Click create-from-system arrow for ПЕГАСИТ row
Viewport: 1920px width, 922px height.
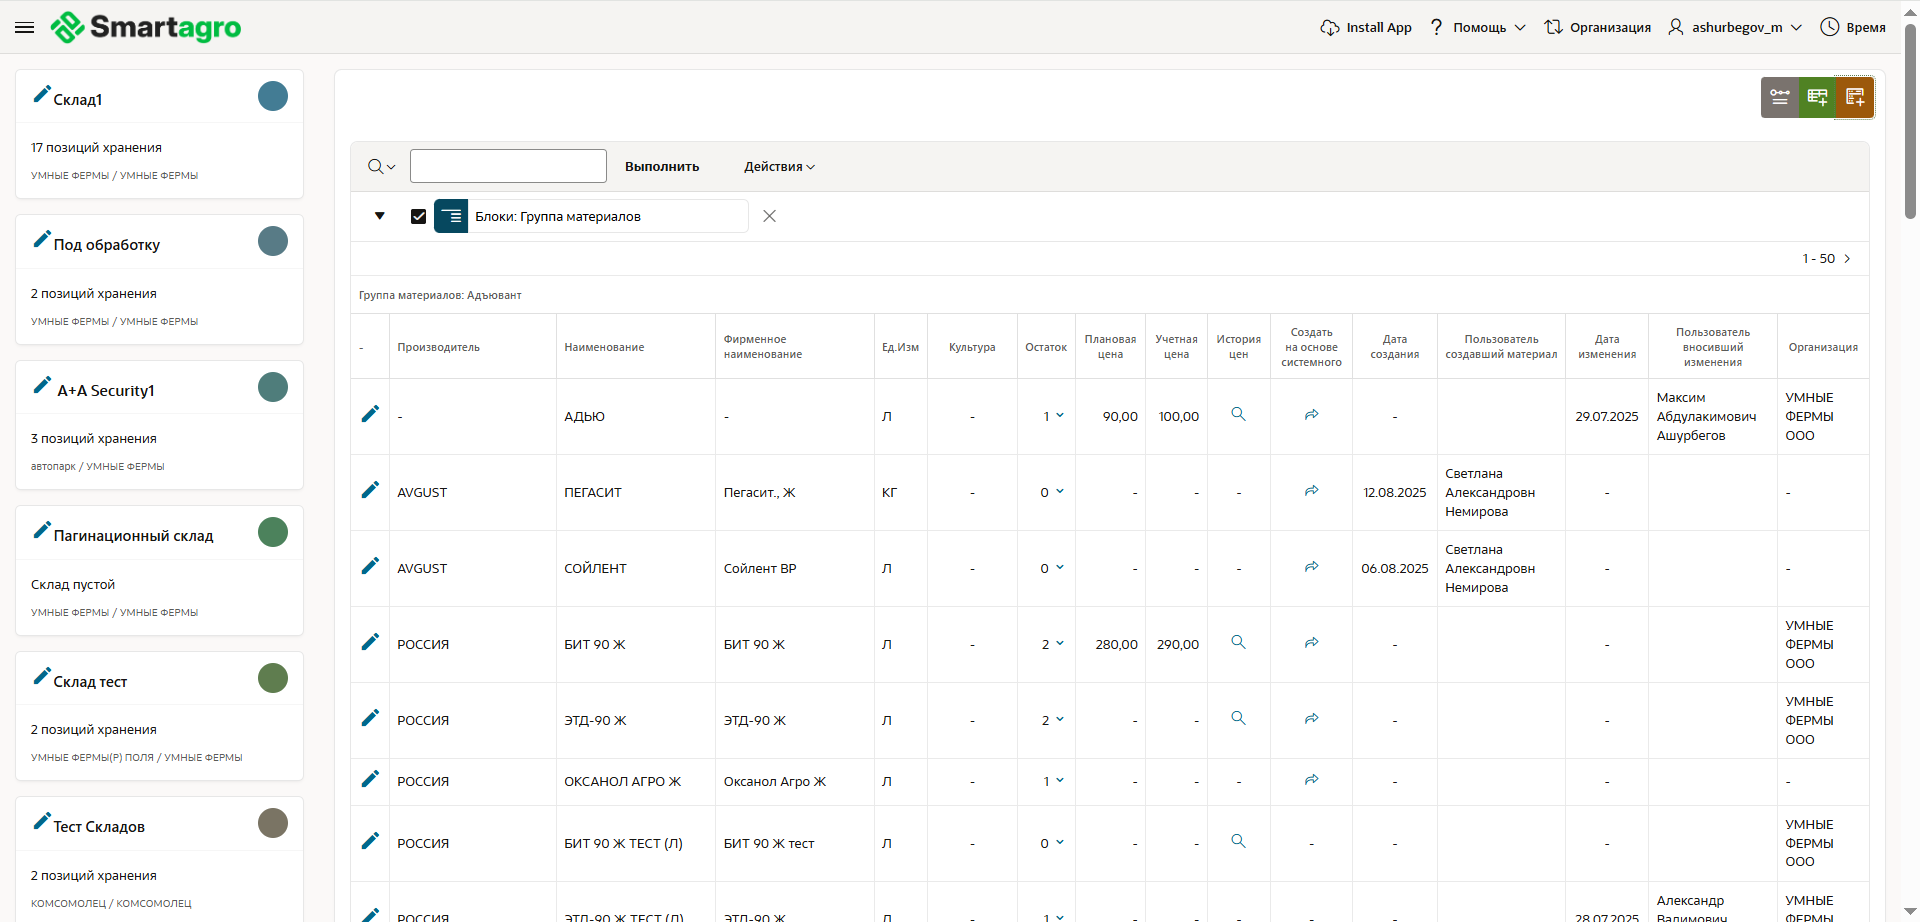(1311, 491)
